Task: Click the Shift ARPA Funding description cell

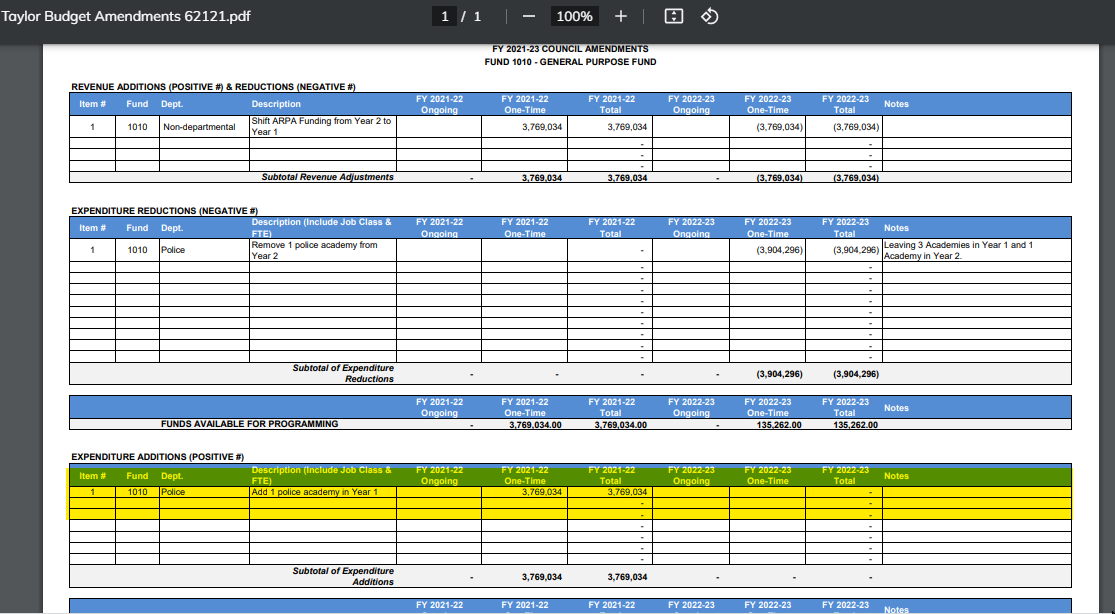Action: pos(323,127)
